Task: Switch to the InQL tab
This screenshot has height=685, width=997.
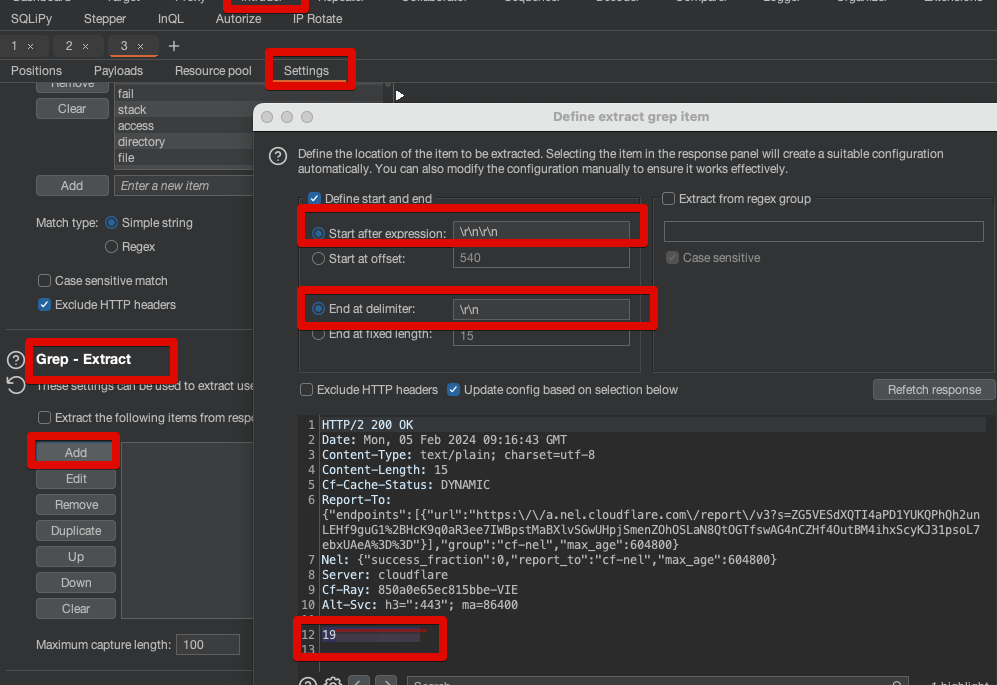Action: click(170, 19)
